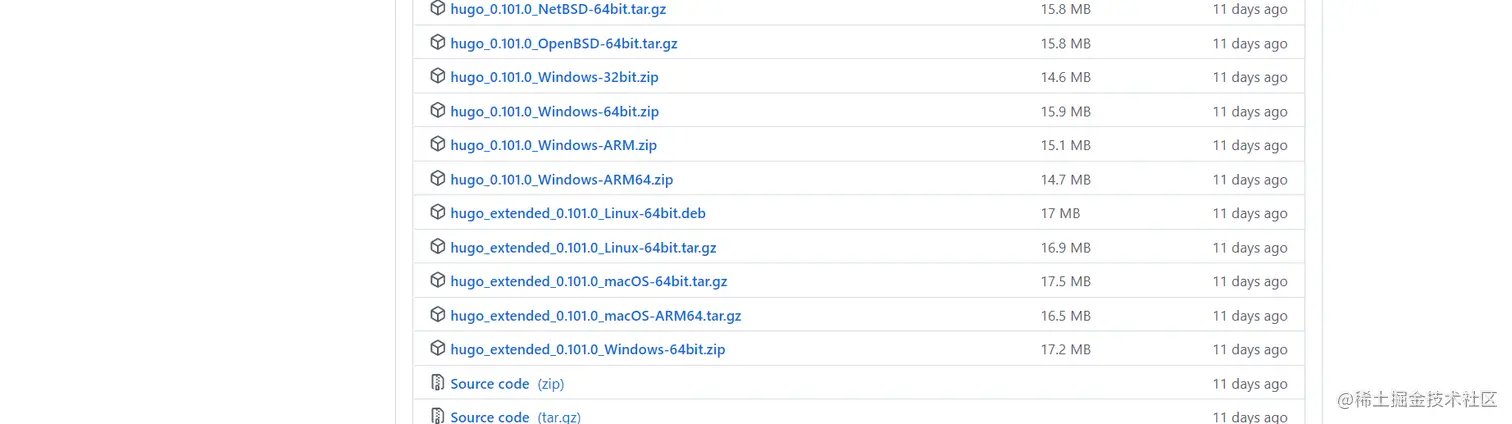Download hugo_extended_0.101.0_macOS-ARM64.tar.gz
The height and width of the screenshot is (424, 1512).
596,315
